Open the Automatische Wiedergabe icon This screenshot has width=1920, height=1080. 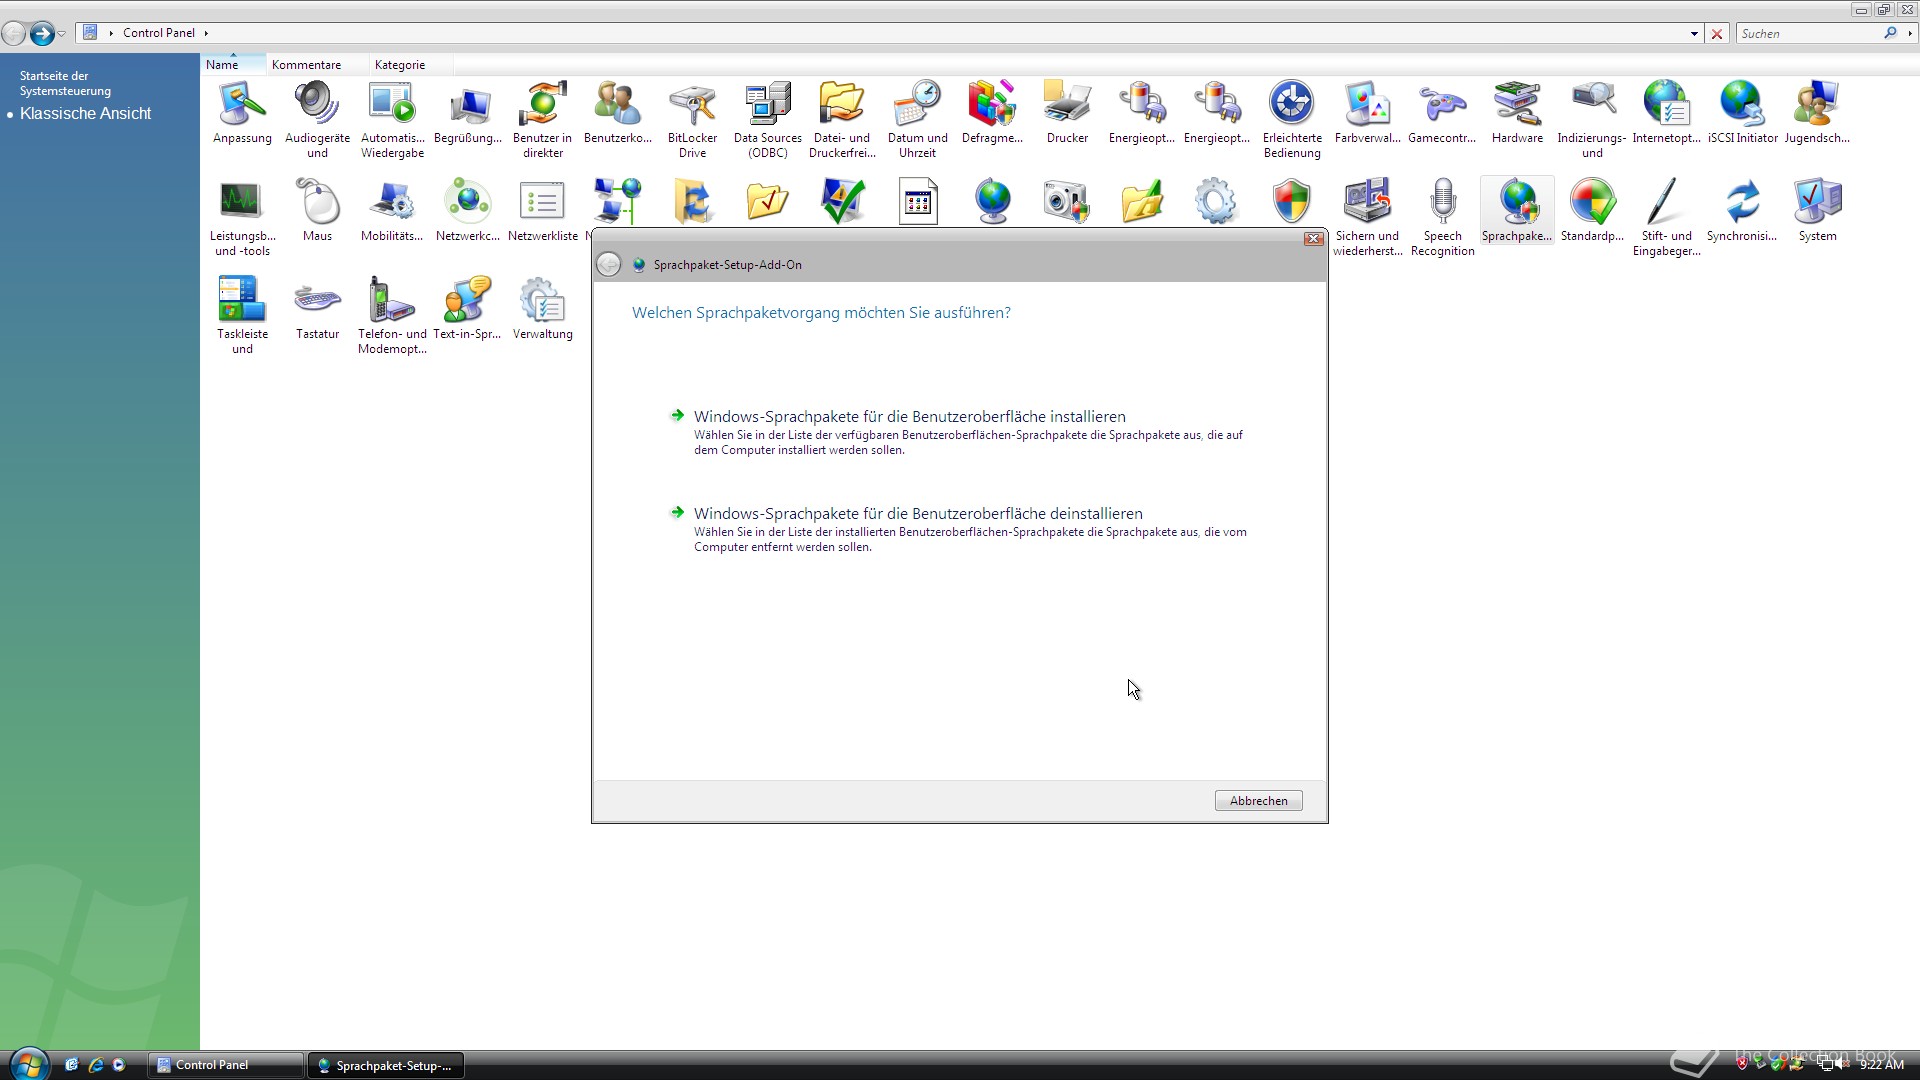point(392,120)
